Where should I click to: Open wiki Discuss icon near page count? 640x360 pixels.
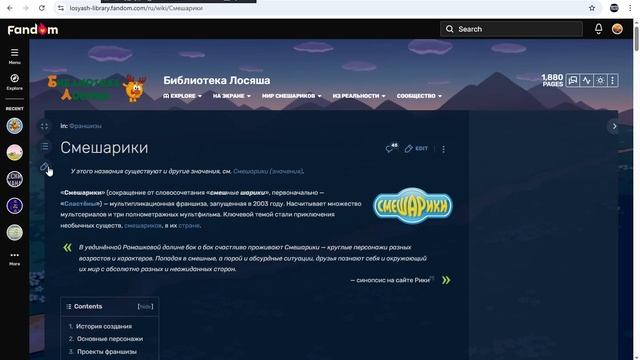573,80
